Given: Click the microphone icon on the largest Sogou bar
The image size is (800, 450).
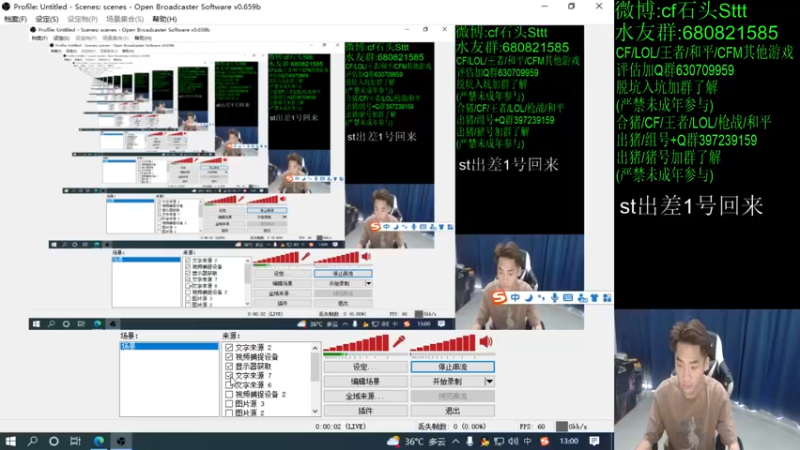Looking at the screenshot, I should click(x=555, y=297).
